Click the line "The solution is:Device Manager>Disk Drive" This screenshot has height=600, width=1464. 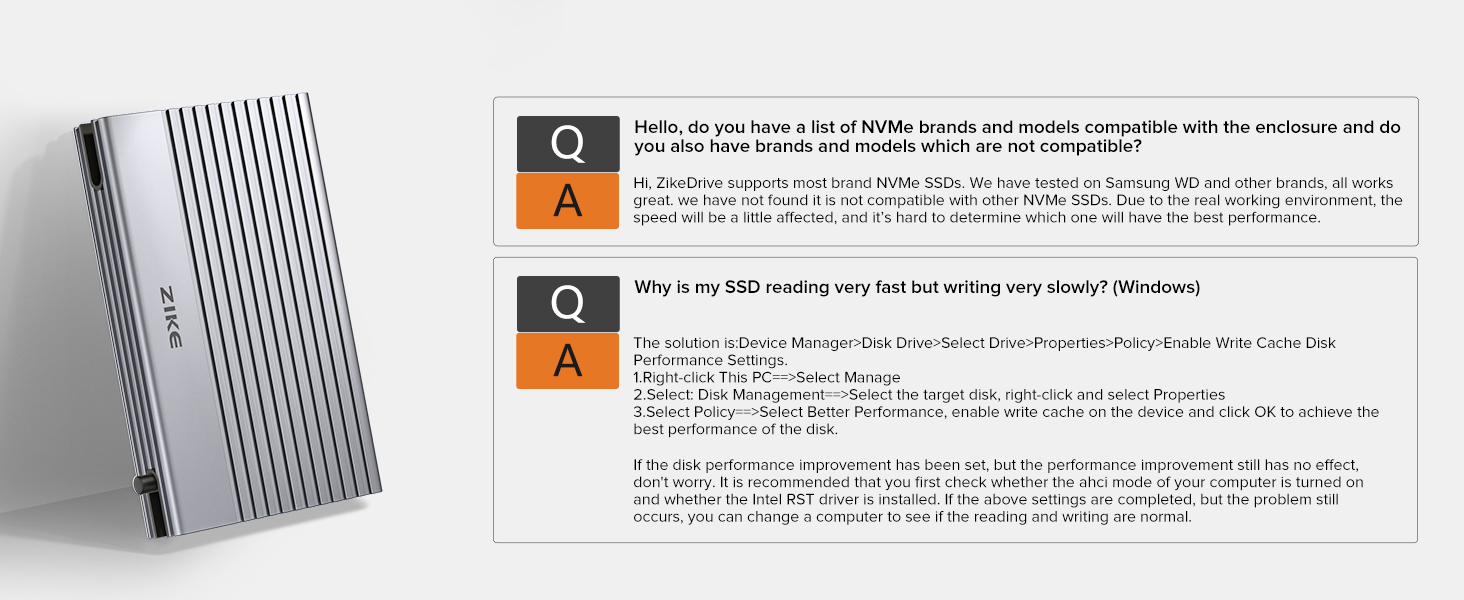(x=984, y=343)
